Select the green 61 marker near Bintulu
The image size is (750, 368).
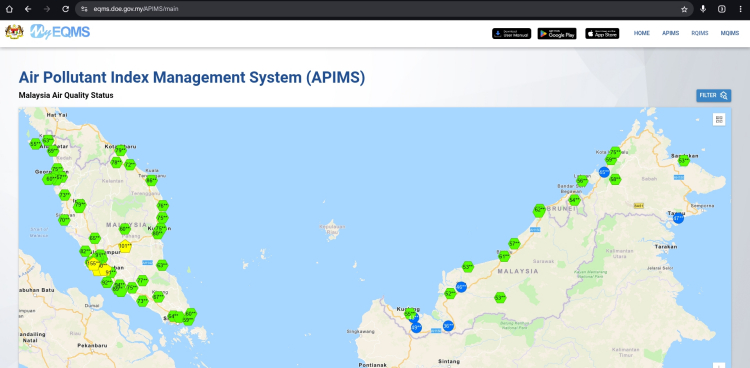(504, 256)
